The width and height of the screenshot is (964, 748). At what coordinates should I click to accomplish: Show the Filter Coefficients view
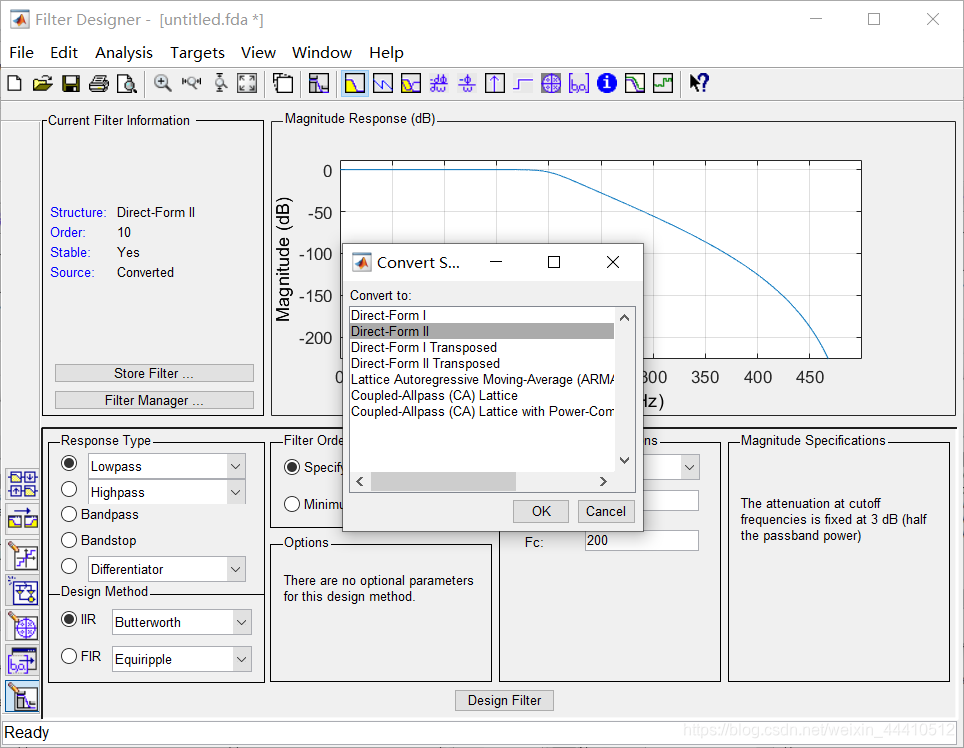579,83
